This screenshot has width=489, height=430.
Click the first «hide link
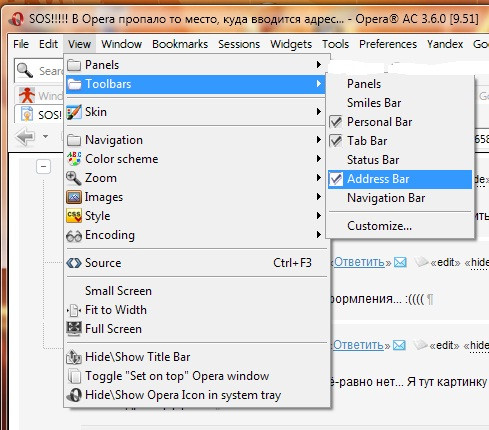click(477, 263)
